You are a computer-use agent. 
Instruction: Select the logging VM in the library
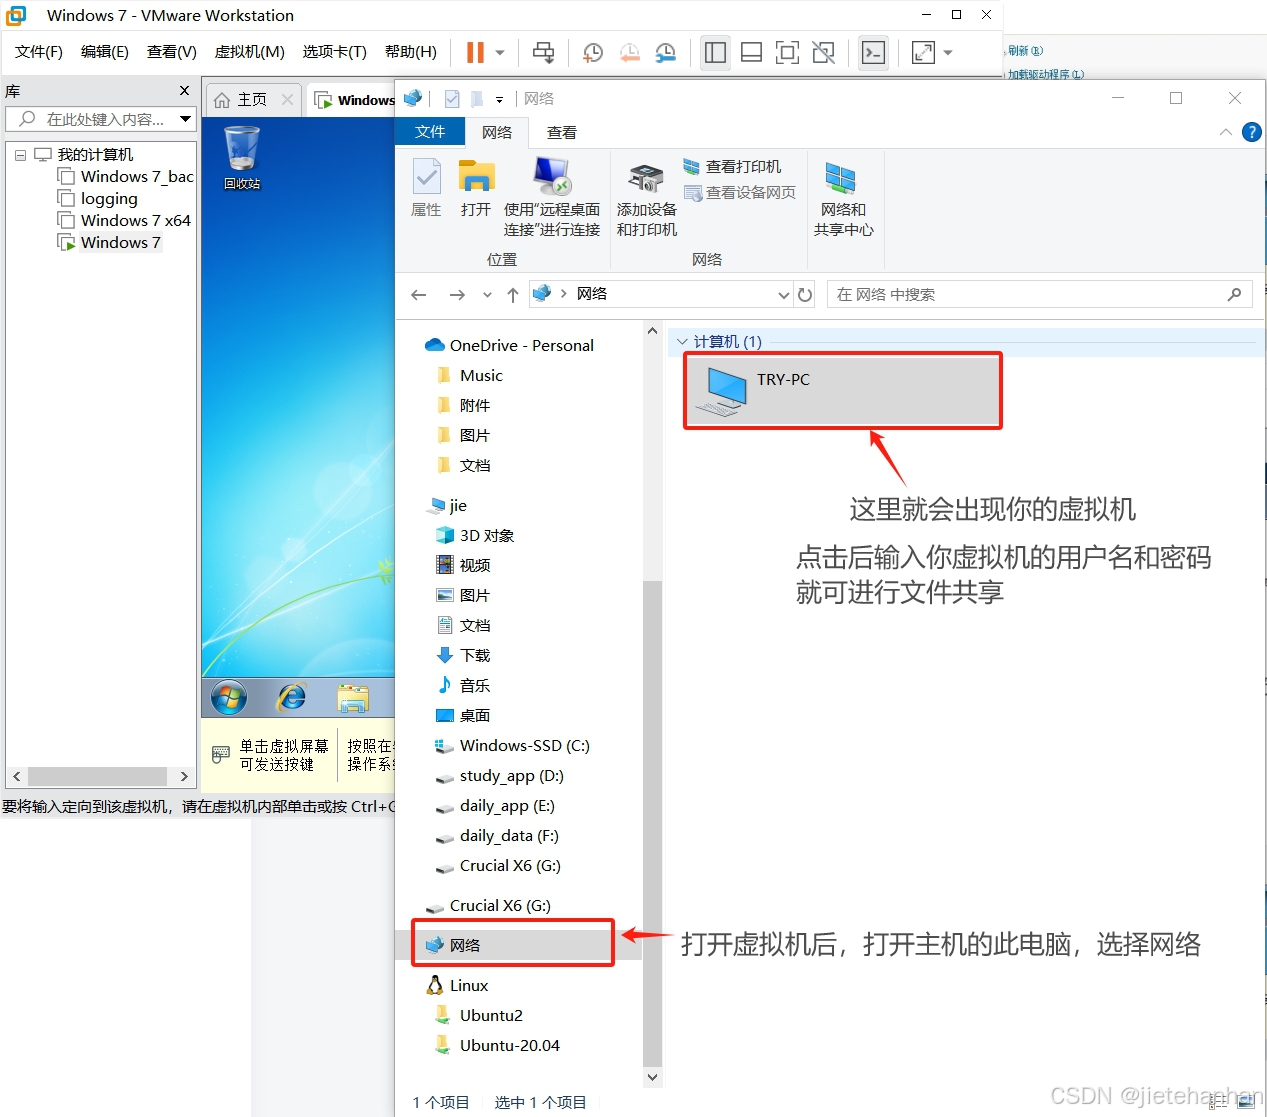(109, 198)
